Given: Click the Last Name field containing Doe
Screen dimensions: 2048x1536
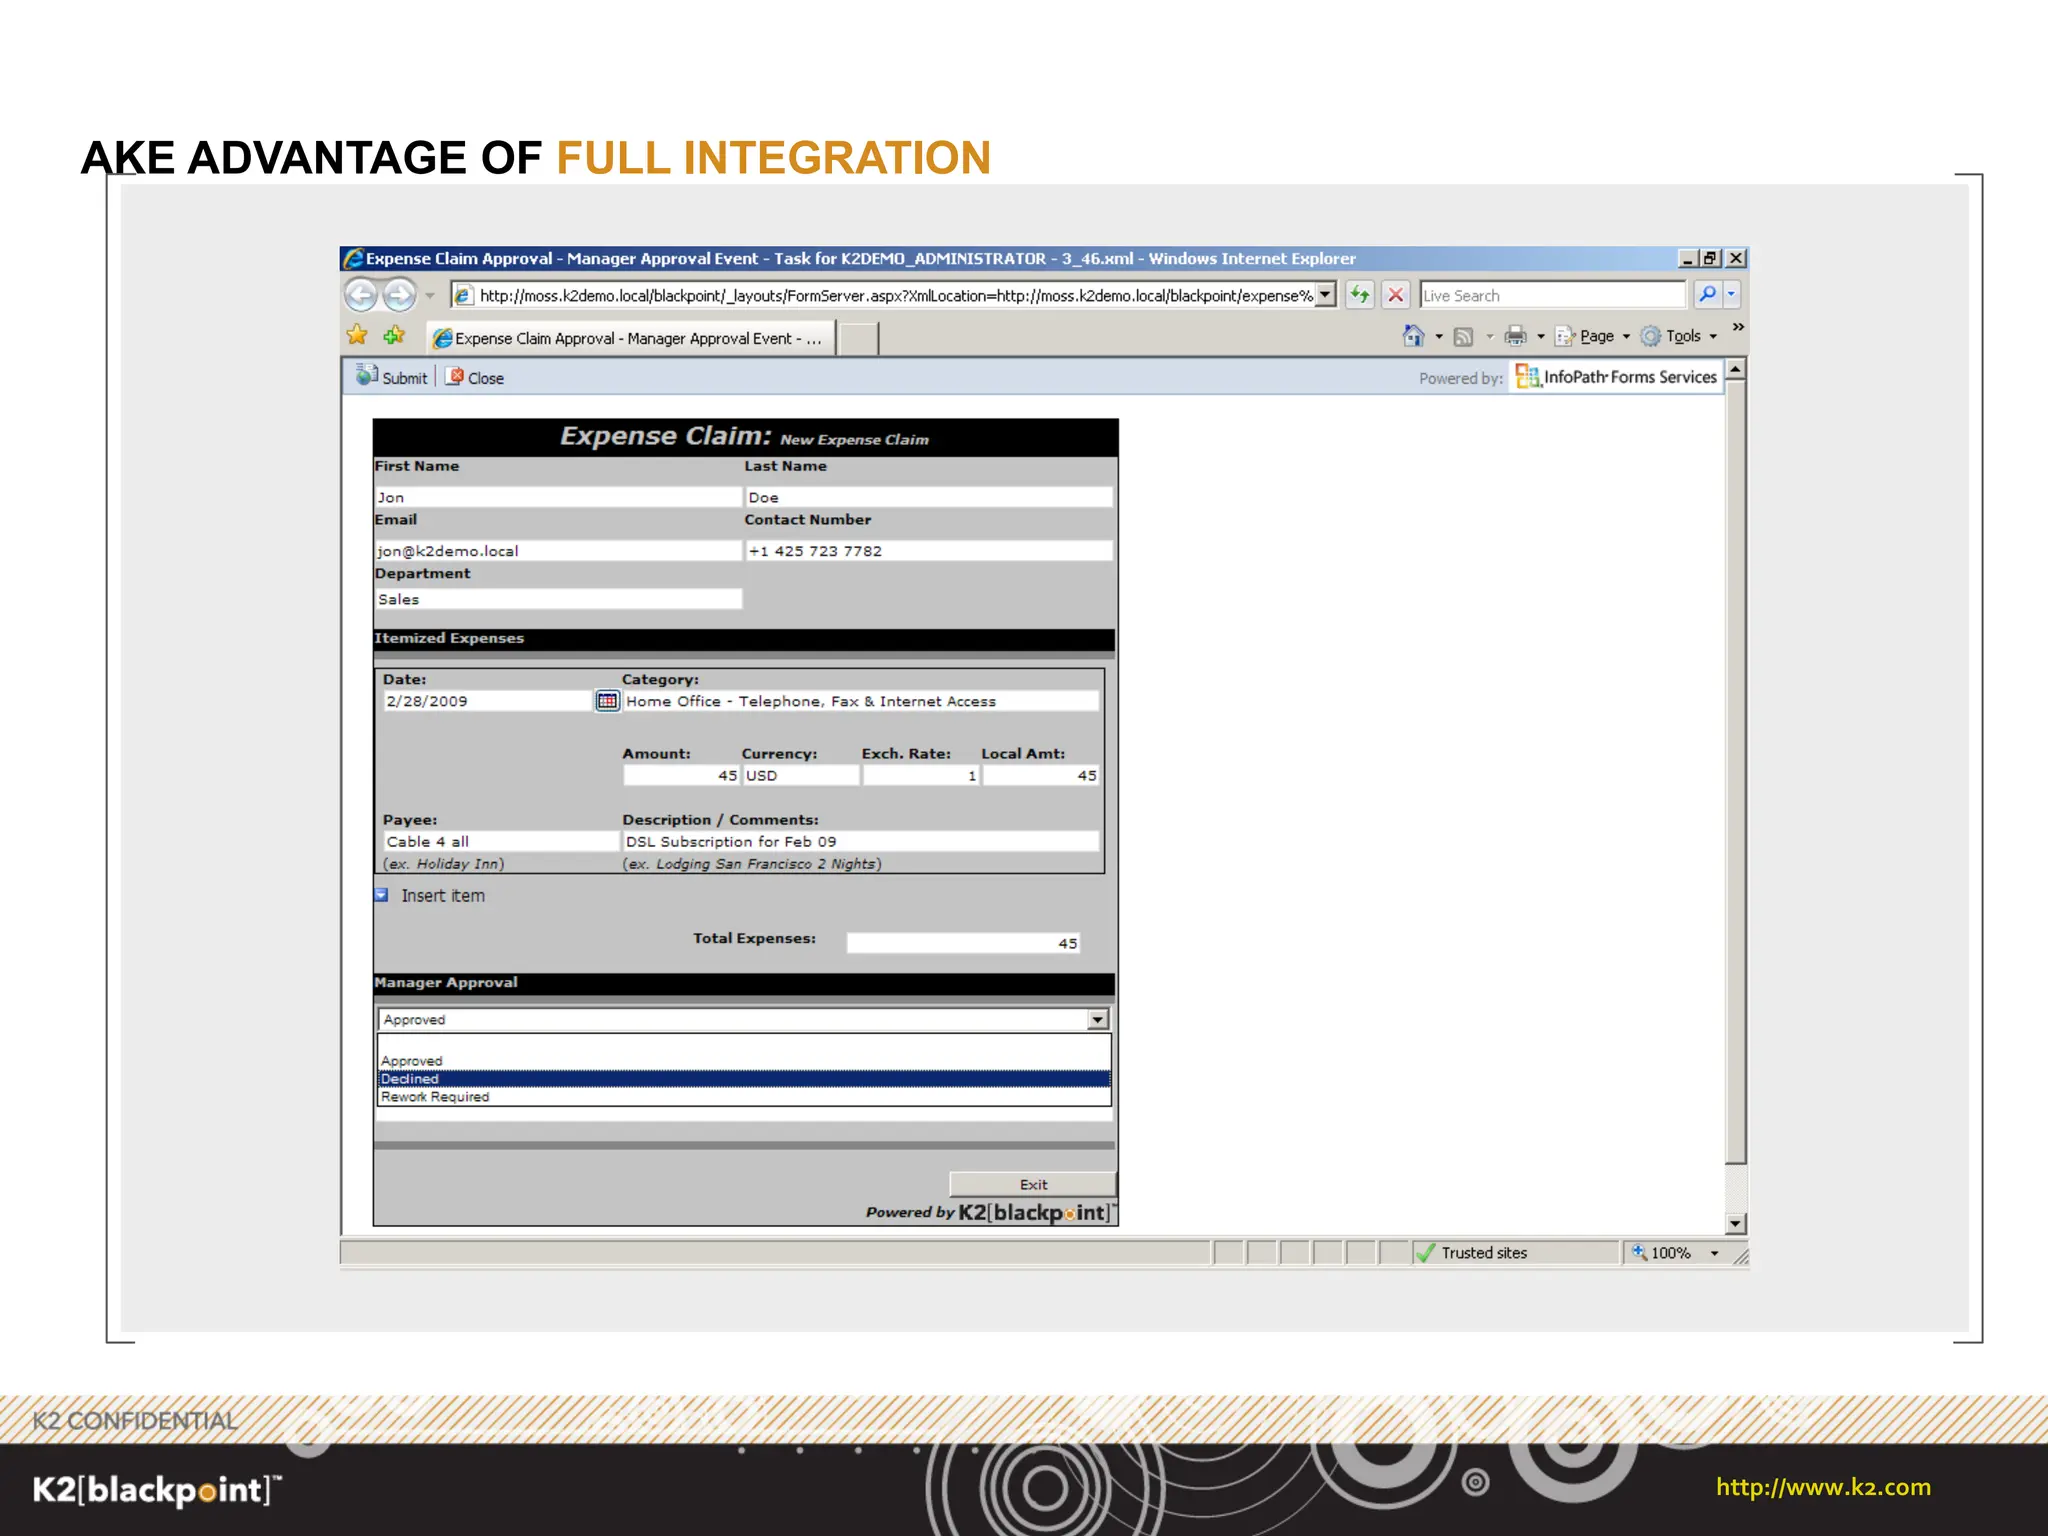Looking at the screenshot, I should (x=929, y=497).
